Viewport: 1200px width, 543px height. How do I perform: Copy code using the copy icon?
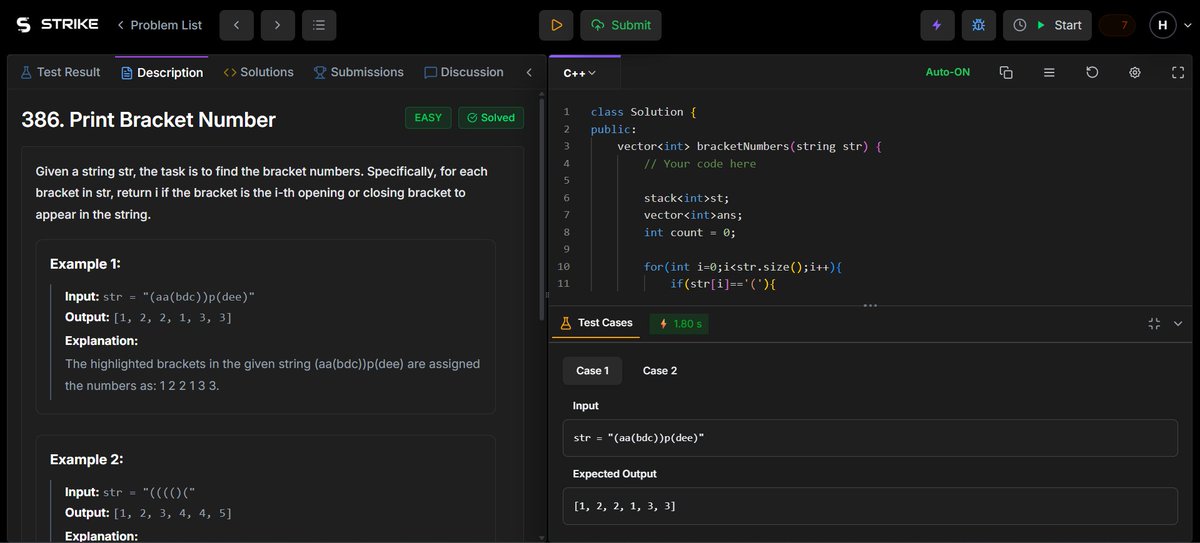(1006, 73)
